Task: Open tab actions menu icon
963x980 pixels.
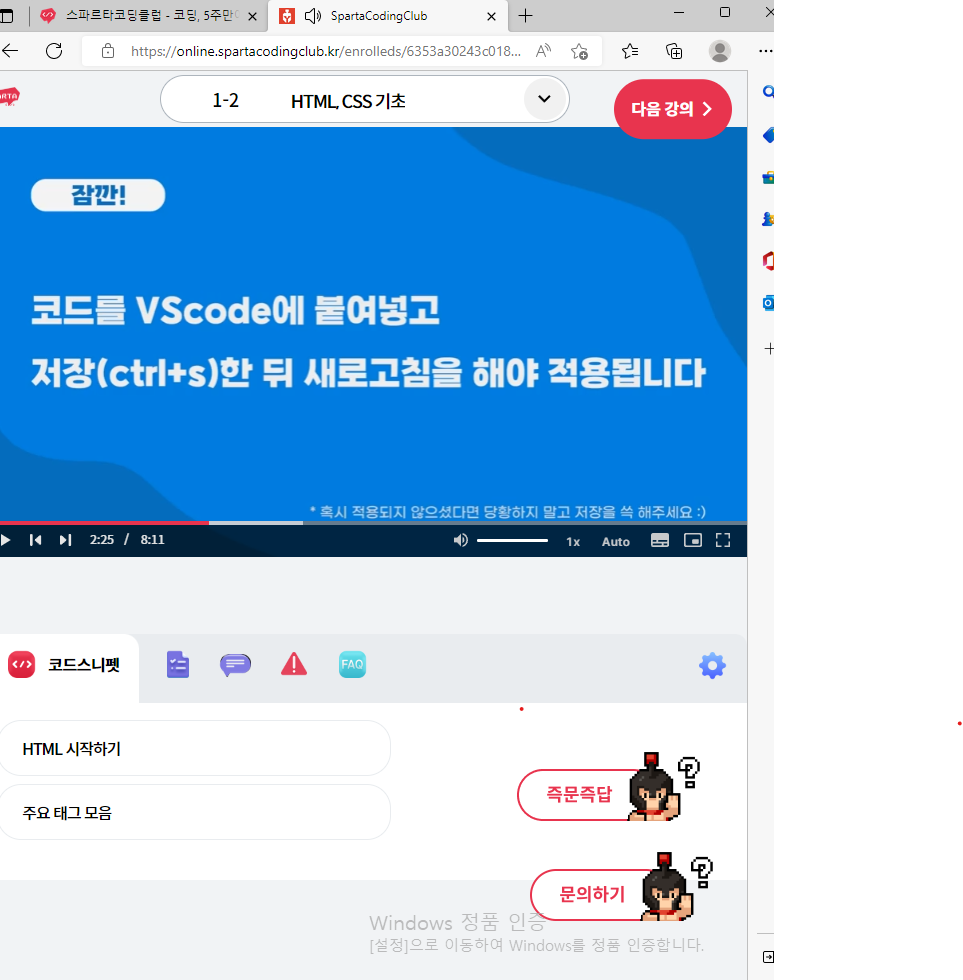Action: tap(7, 16)
